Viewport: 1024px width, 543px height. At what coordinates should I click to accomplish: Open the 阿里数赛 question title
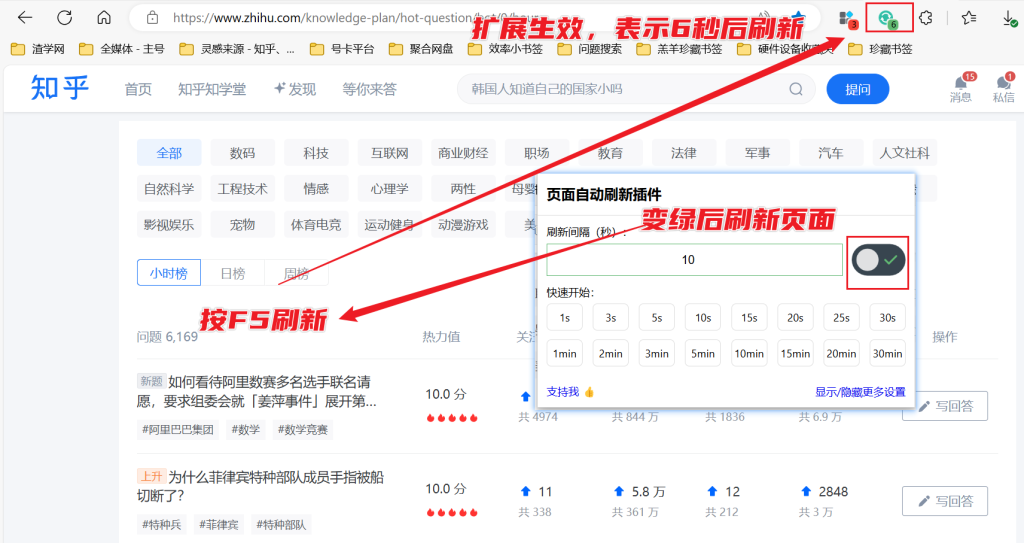(x=257, y=391)
